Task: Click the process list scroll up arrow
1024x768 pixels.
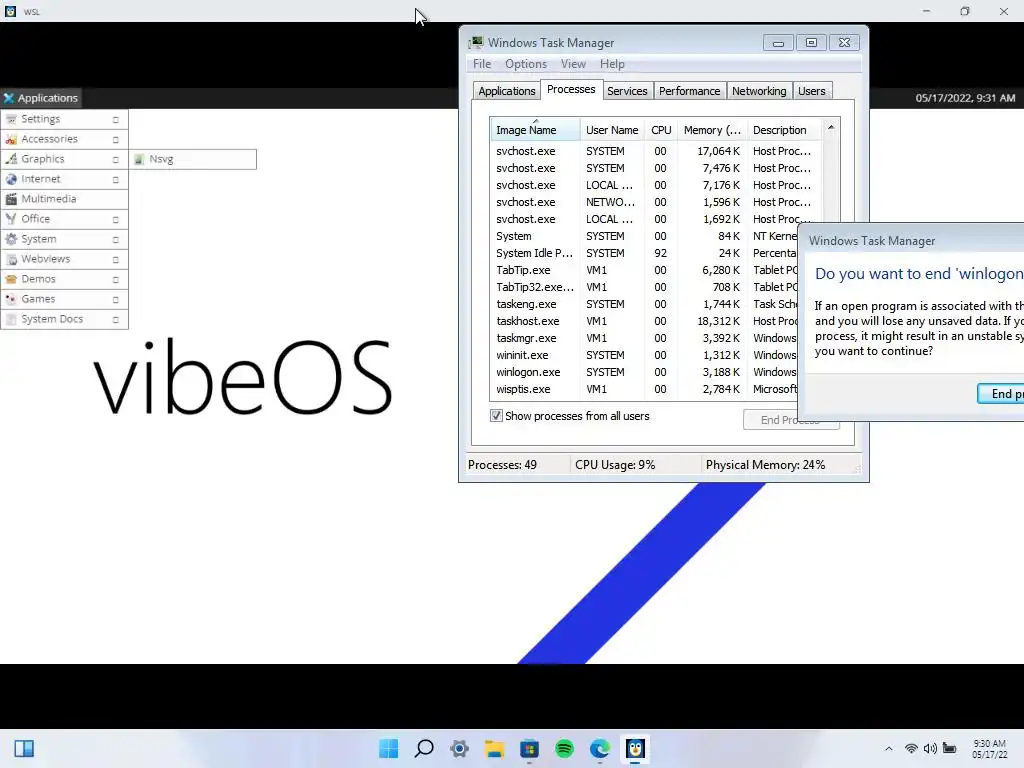Action: click(831, 128)
